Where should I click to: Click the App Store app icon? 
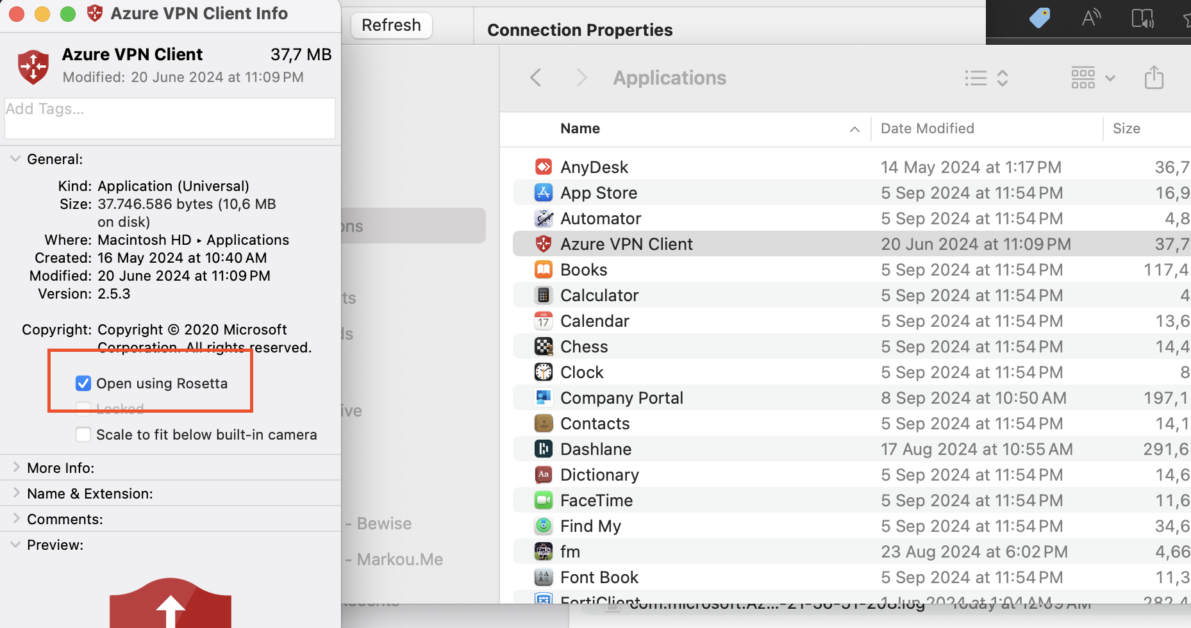click(543, 193)
